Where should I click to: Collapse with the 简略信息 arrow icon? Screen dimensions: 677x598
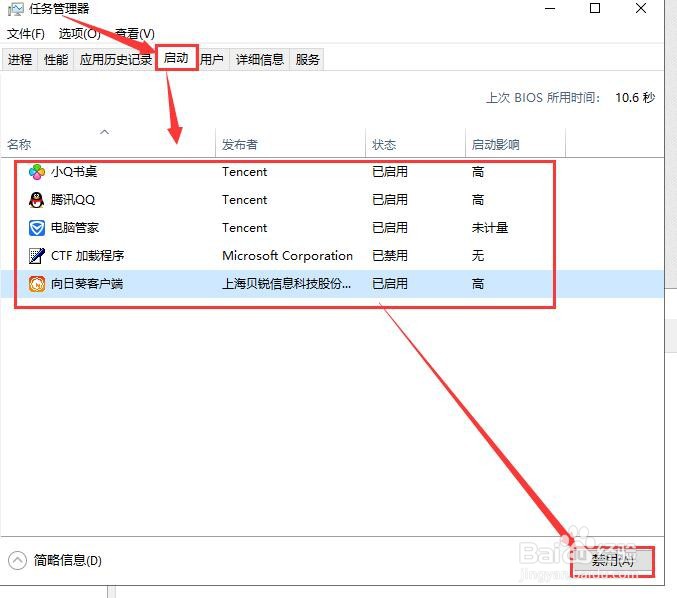[x=17, y=560]
